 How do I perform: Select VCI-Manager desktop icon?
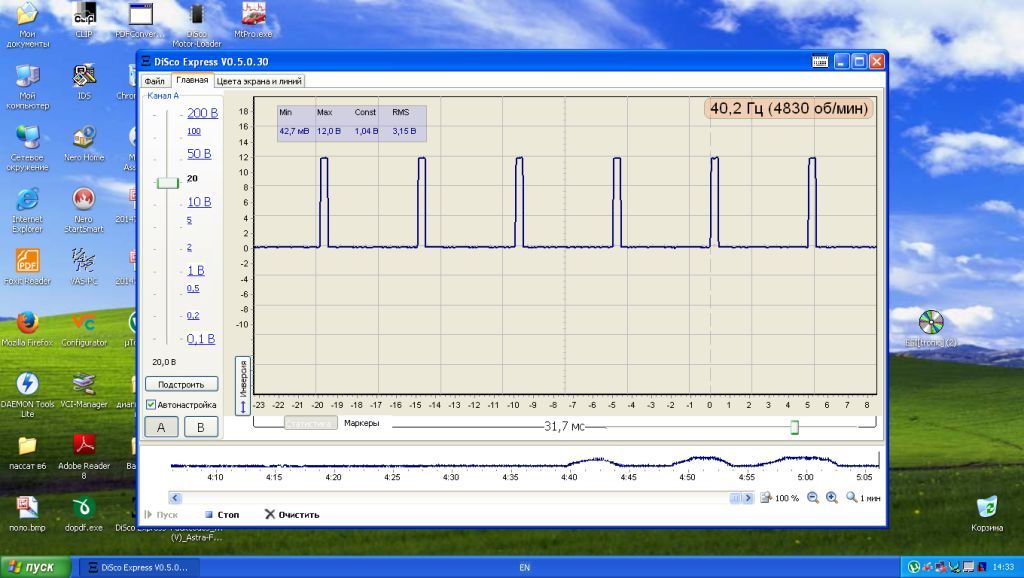point(84,391)
